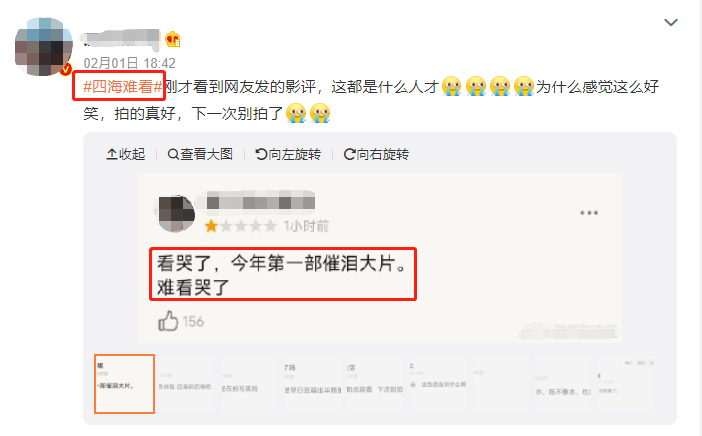Open the #四海难看# hashtag link
This screenshot has height=436, width=702.
coord(122,86)
